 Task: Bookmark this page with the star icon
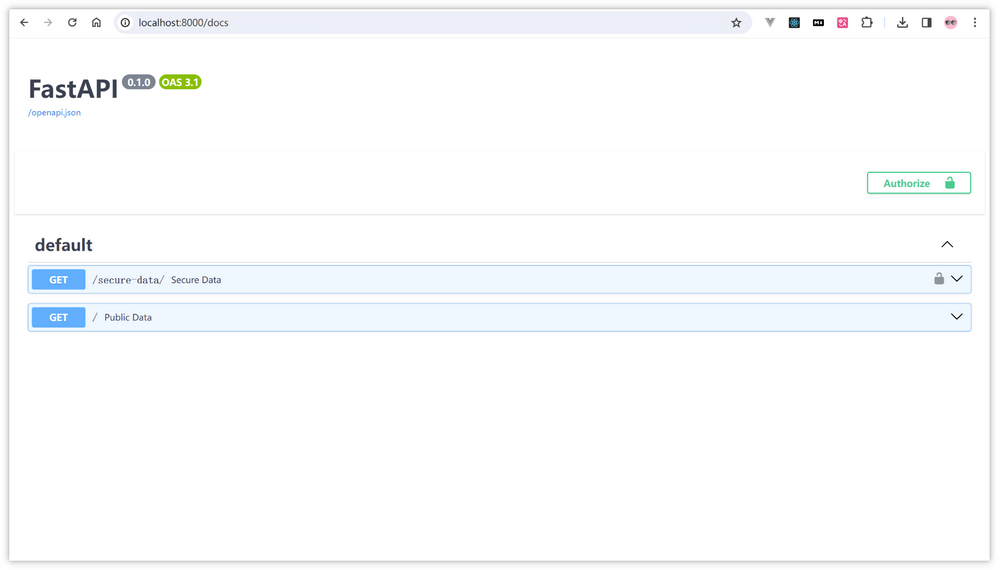pos(736,22)
